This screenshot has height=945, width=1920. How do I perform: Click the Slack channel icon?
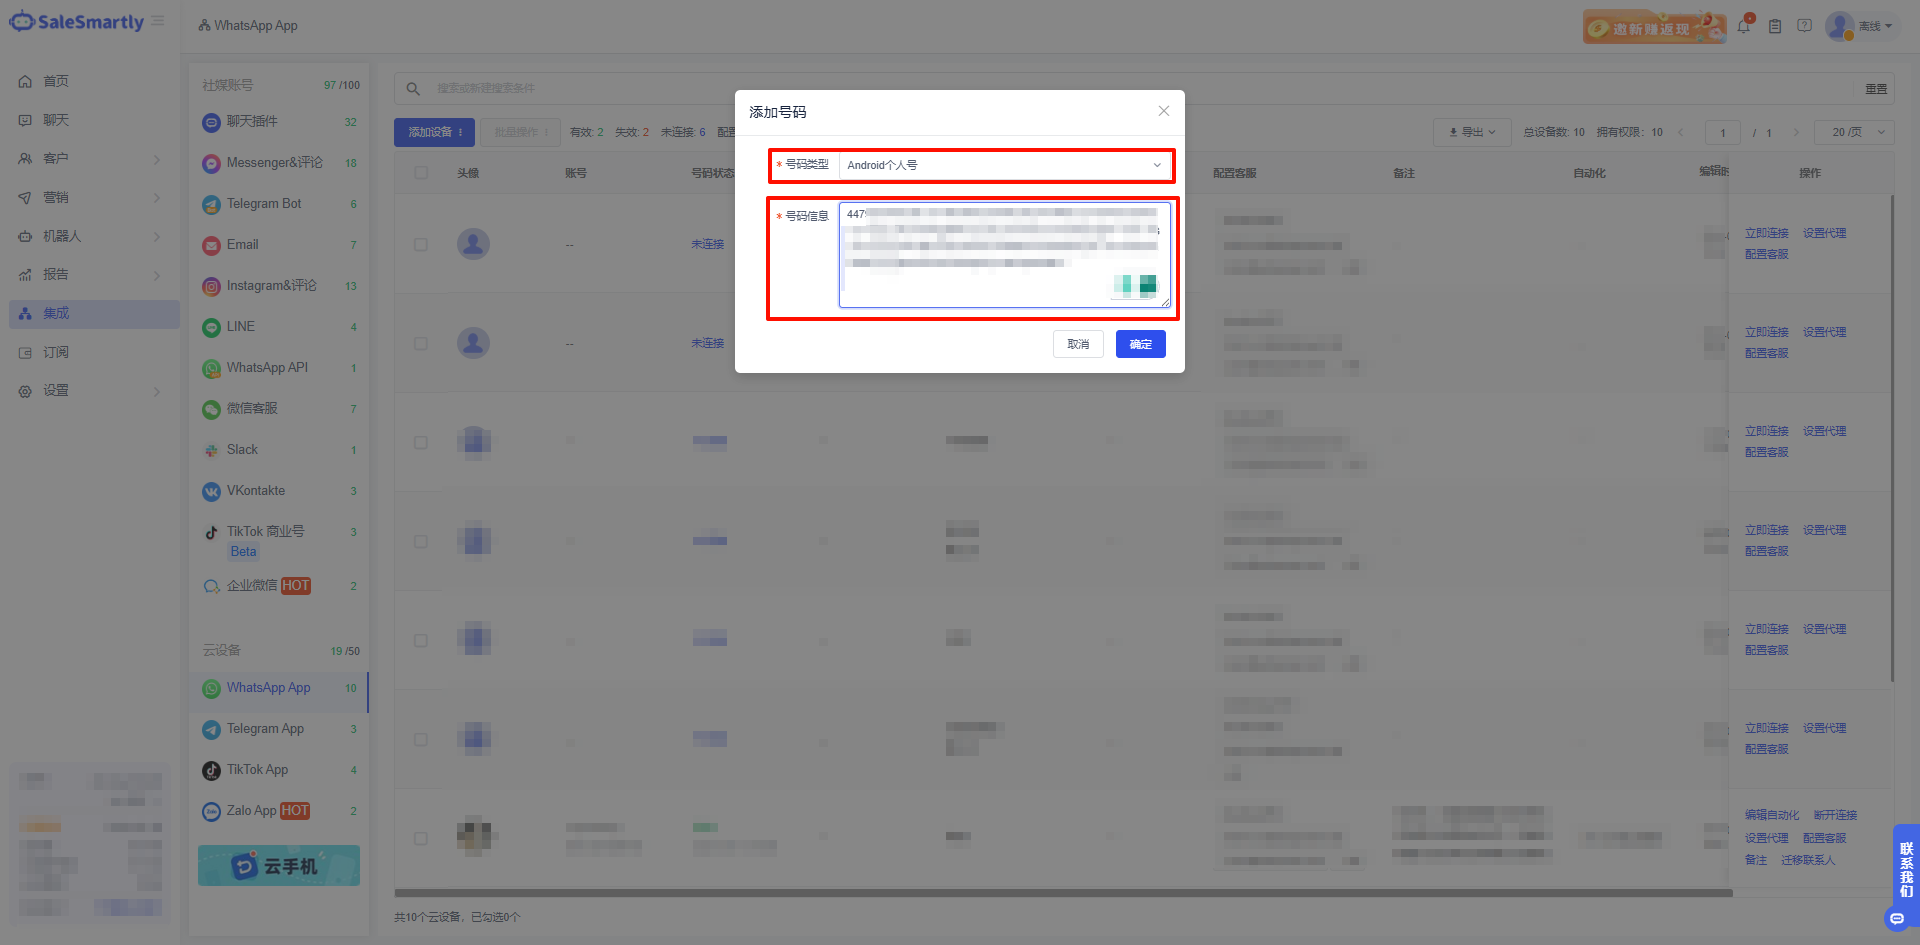click(211, 450)
